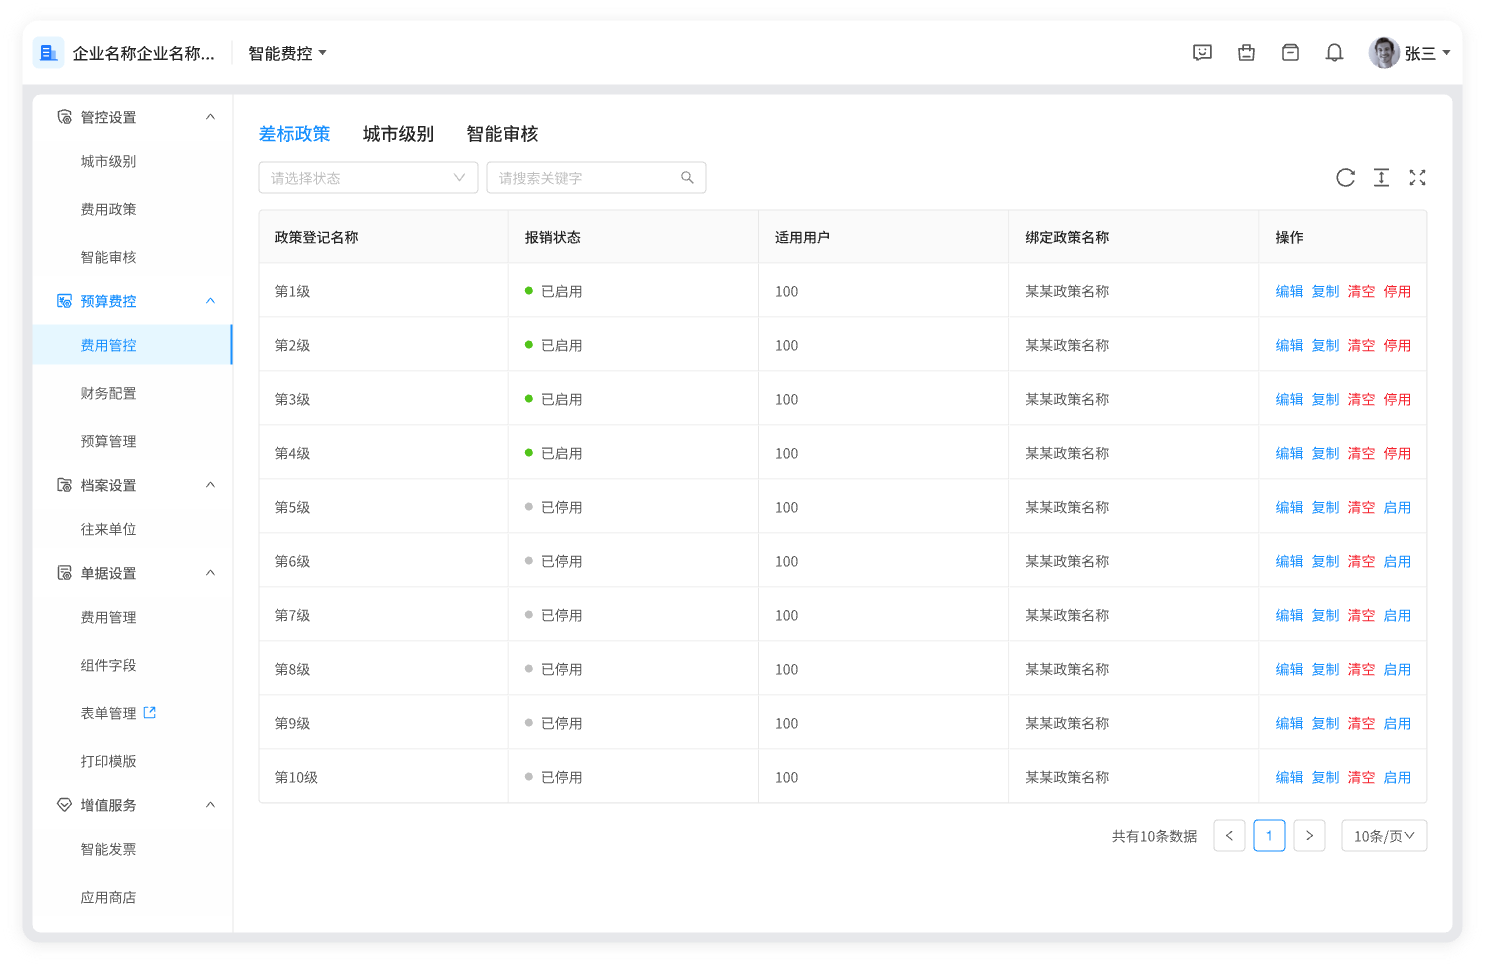Click the external link icon beside 表单管理
1485x967 pixels.
pos(150,713)
